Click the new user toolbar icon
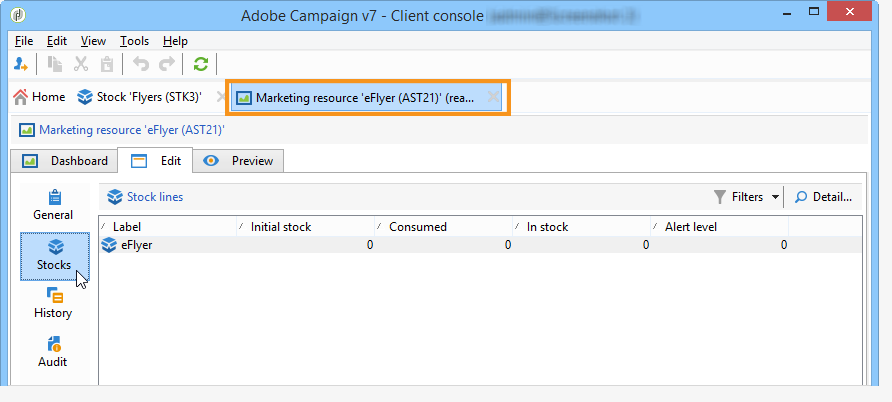 click(21, 64)
